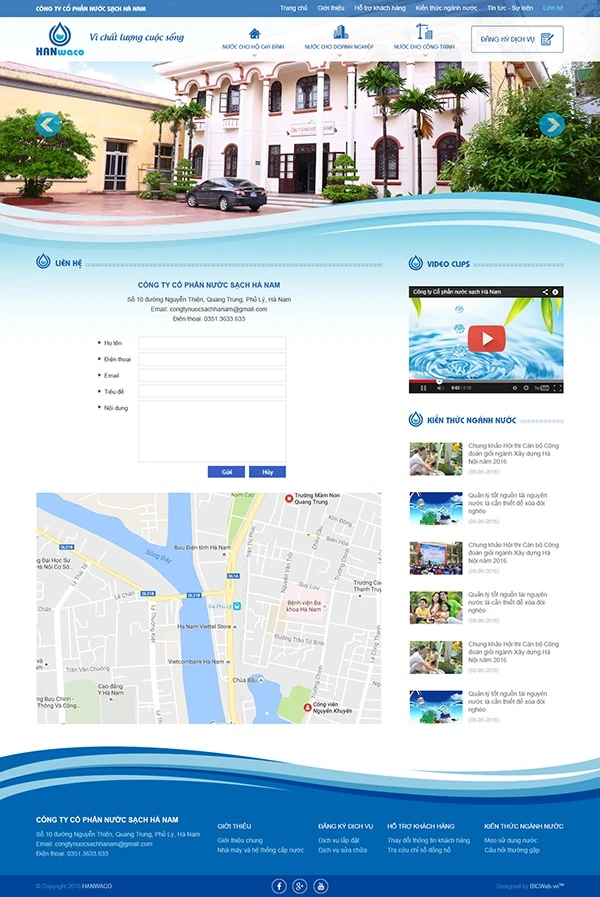Screen dimensions: 600x897
Task: Click the video info icon
Action: 555,292
